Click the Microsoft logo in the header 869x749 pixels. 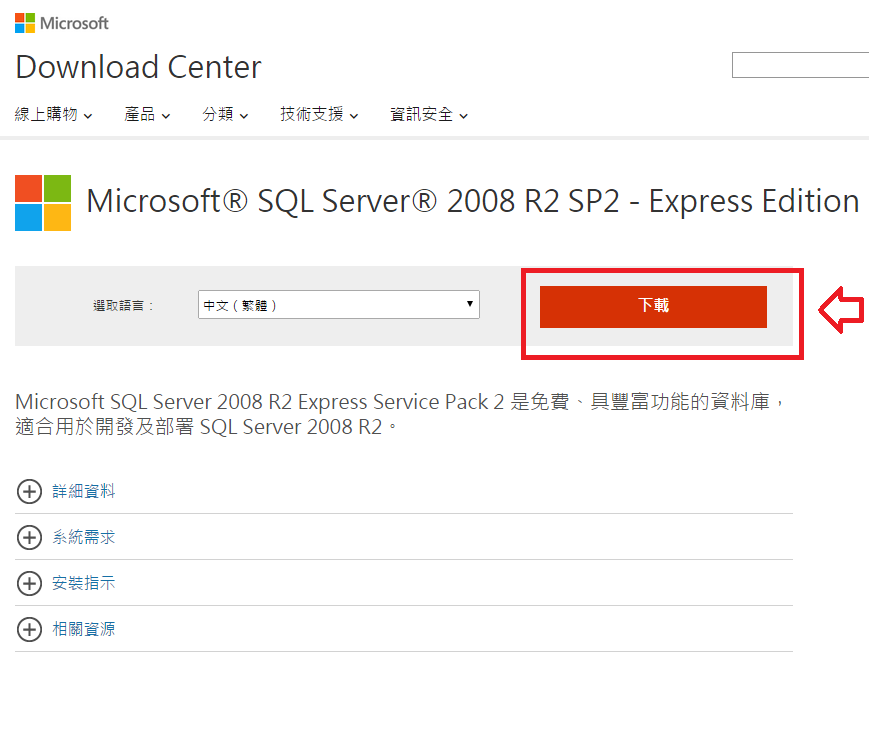[x=62, y=22]
